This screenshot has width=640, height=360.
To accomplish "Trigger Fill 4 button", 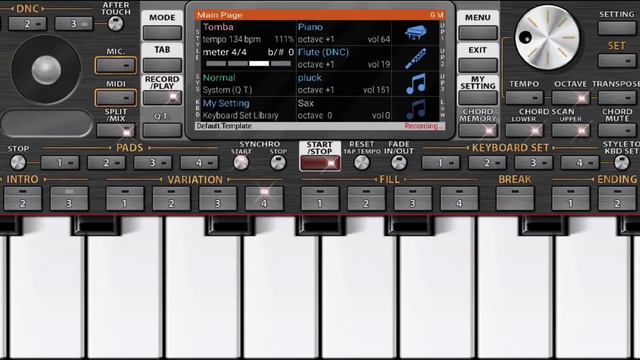I will pyautogui.click(x=459, y=198).
